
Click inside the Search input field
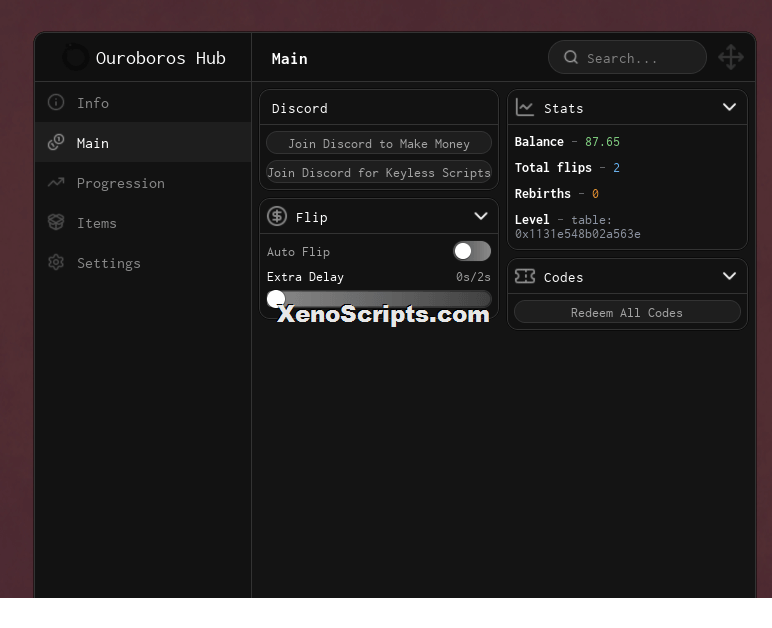tap(627, 57)
